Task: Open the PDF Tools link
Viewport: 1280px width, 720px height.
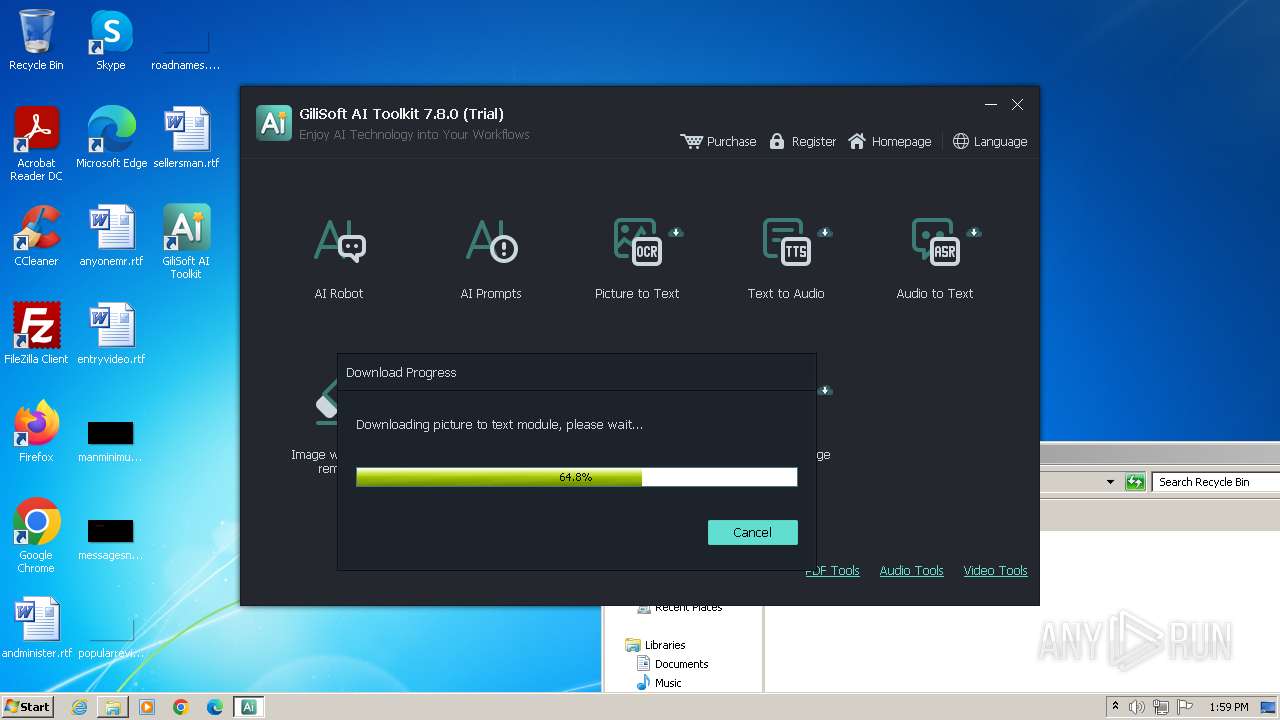Action: (x=832, y=570)
